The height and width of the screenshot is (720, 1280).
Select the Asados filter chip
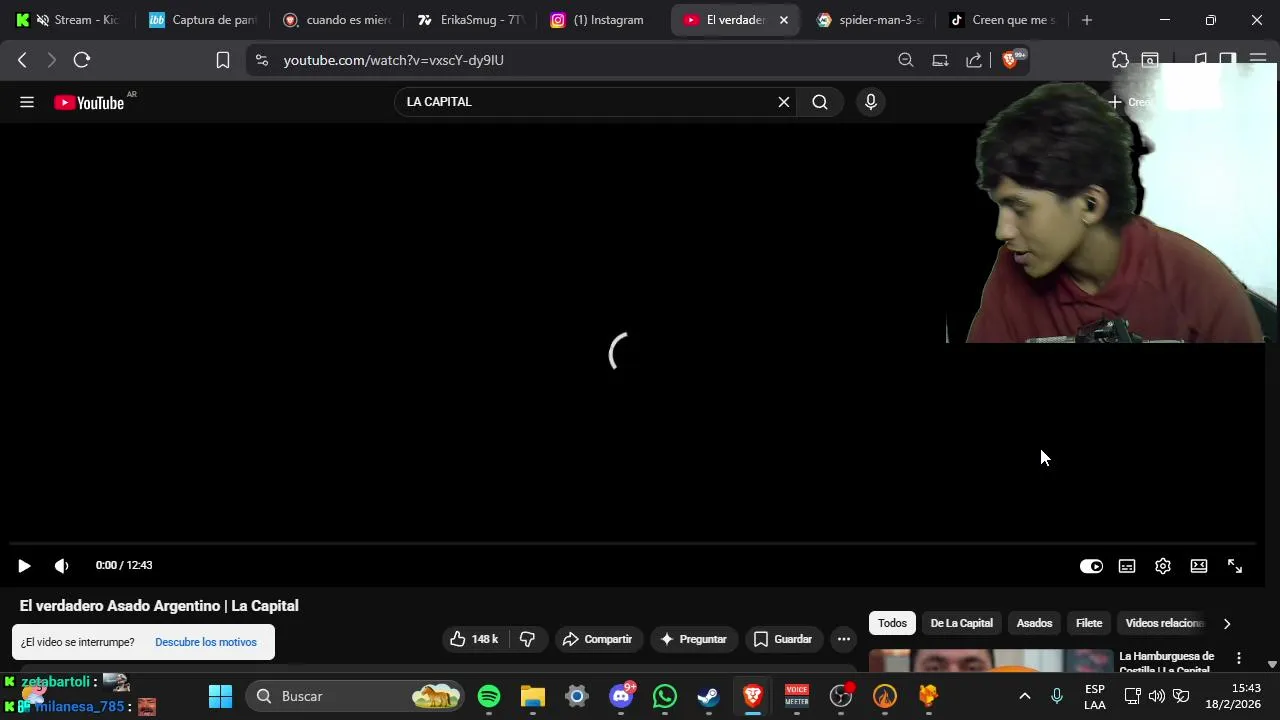pyautogui.click(x=1034, y=623)
